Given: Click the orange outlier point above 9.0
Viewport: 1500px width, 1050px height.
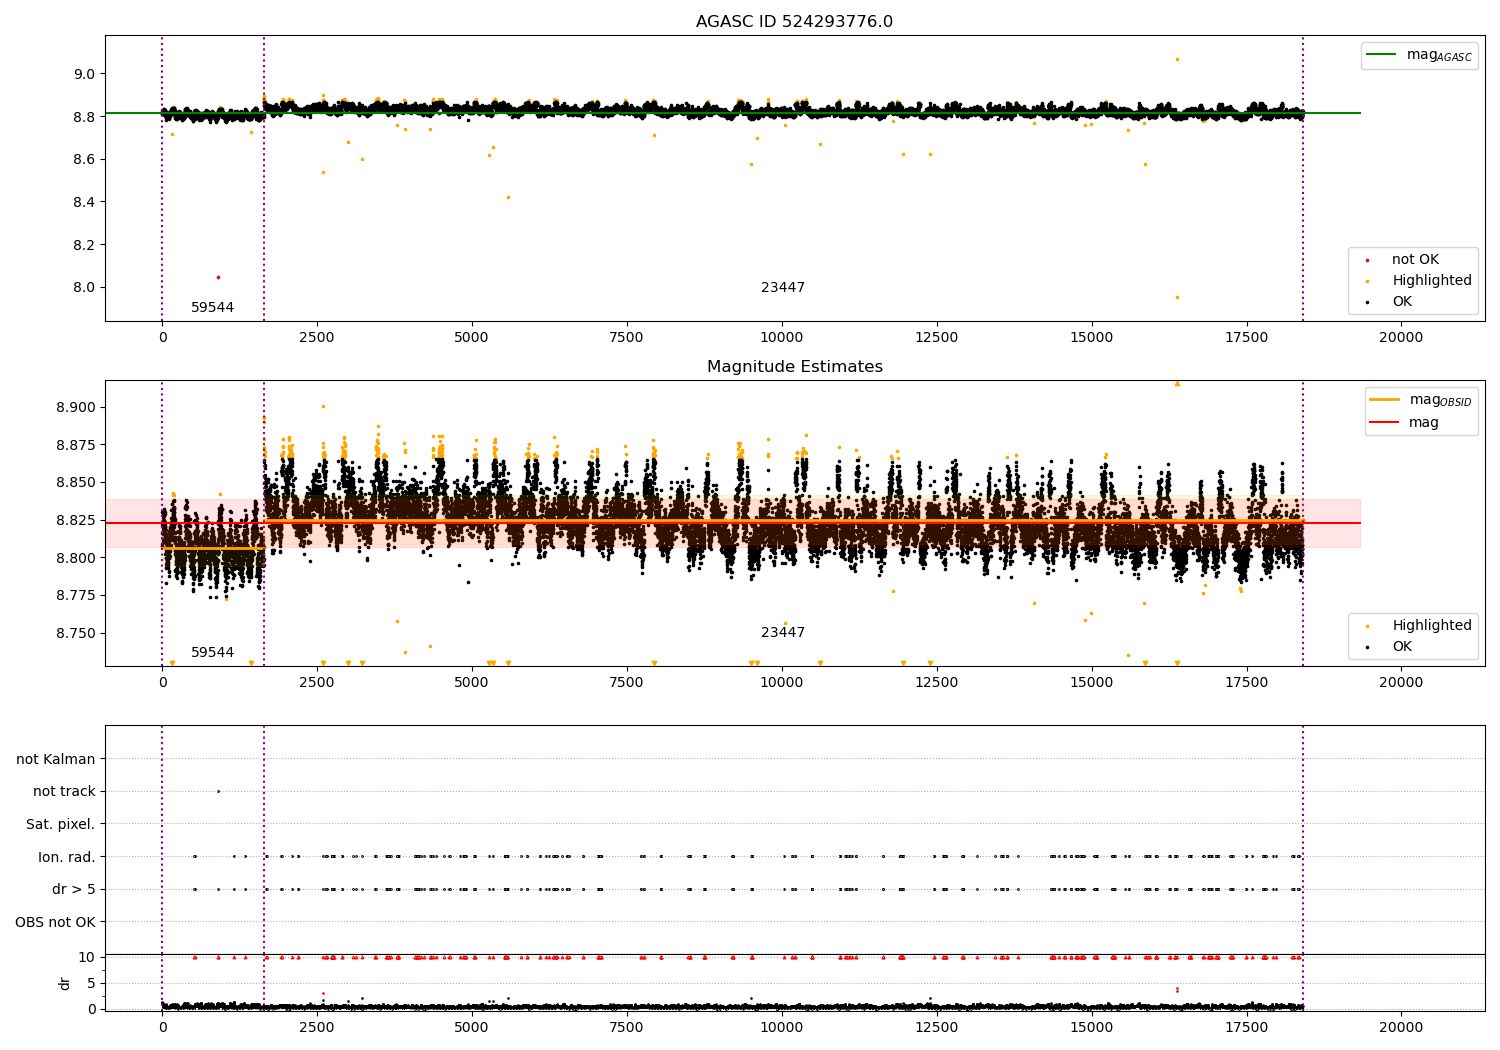Looking at the screenshot, I should pyautogui.click(x=1177, y=59).
